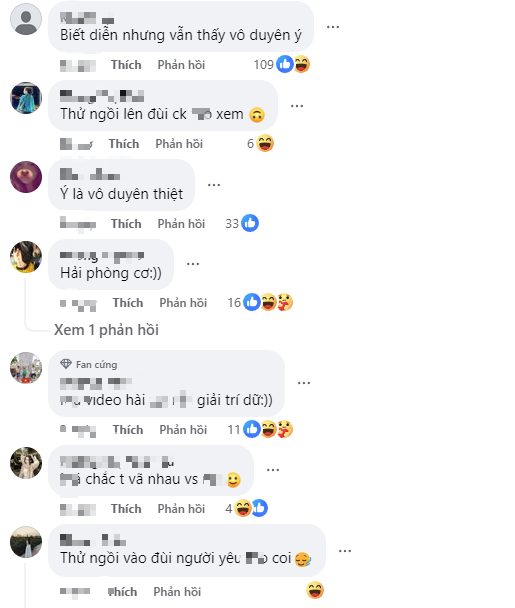Click Phản hồi under 'giải trí dữ' comment
This screenshot has height=608, width=515.
[183, 430]
